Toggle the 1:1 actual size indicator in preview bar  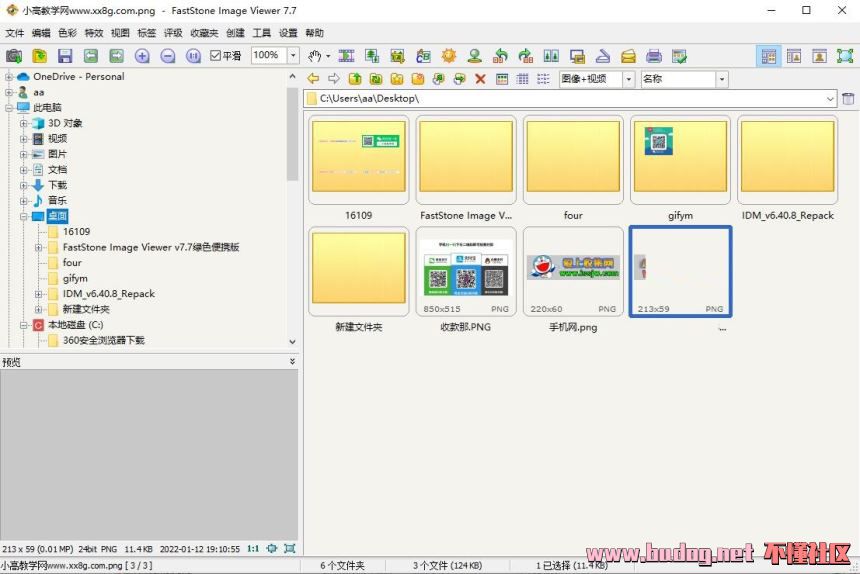[x=253, y=548]
